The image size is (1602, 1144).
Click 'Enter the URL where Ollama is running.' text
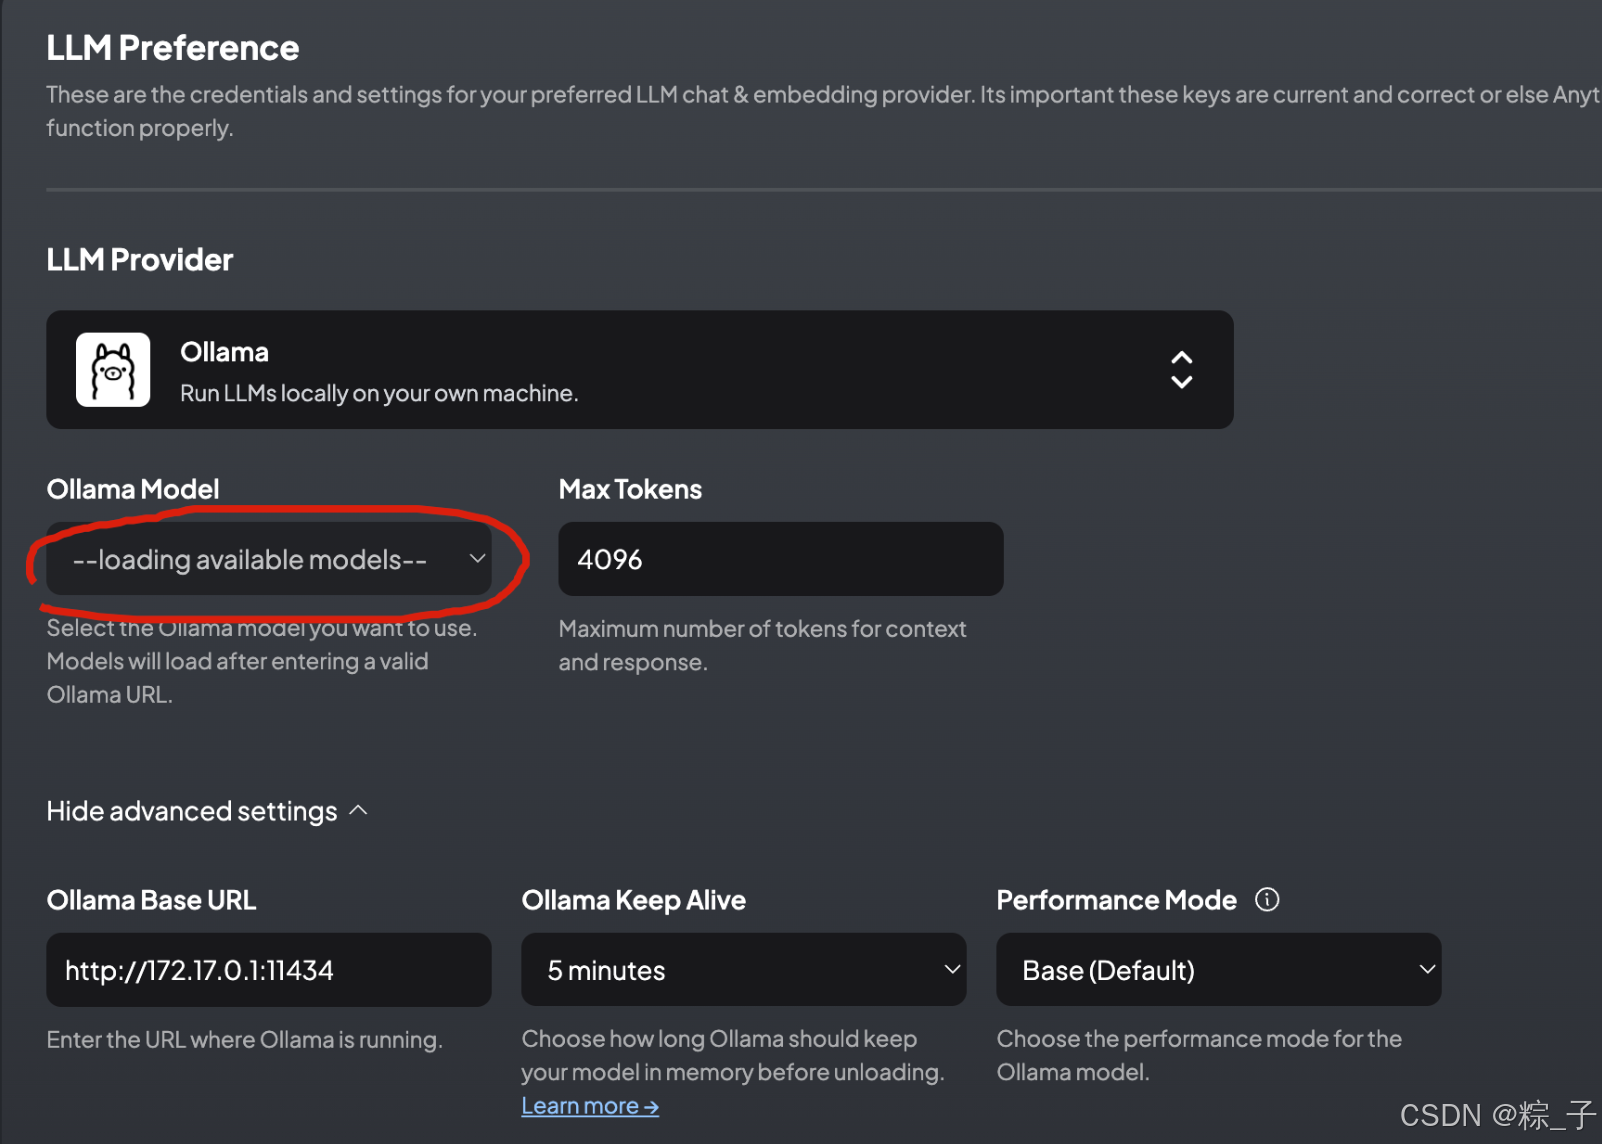(244, 1040)
